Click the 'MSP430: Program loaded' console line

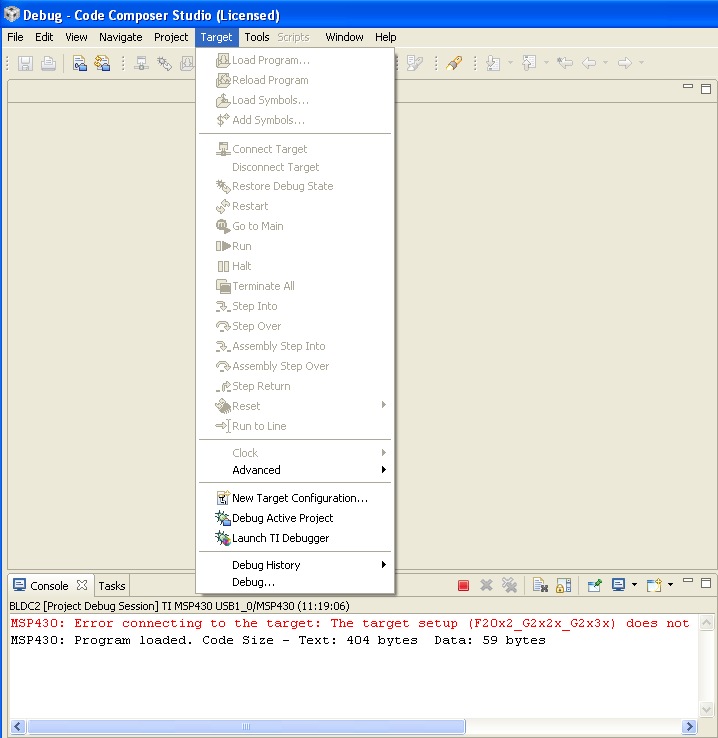pyautogui.click(x=278, y=640)
